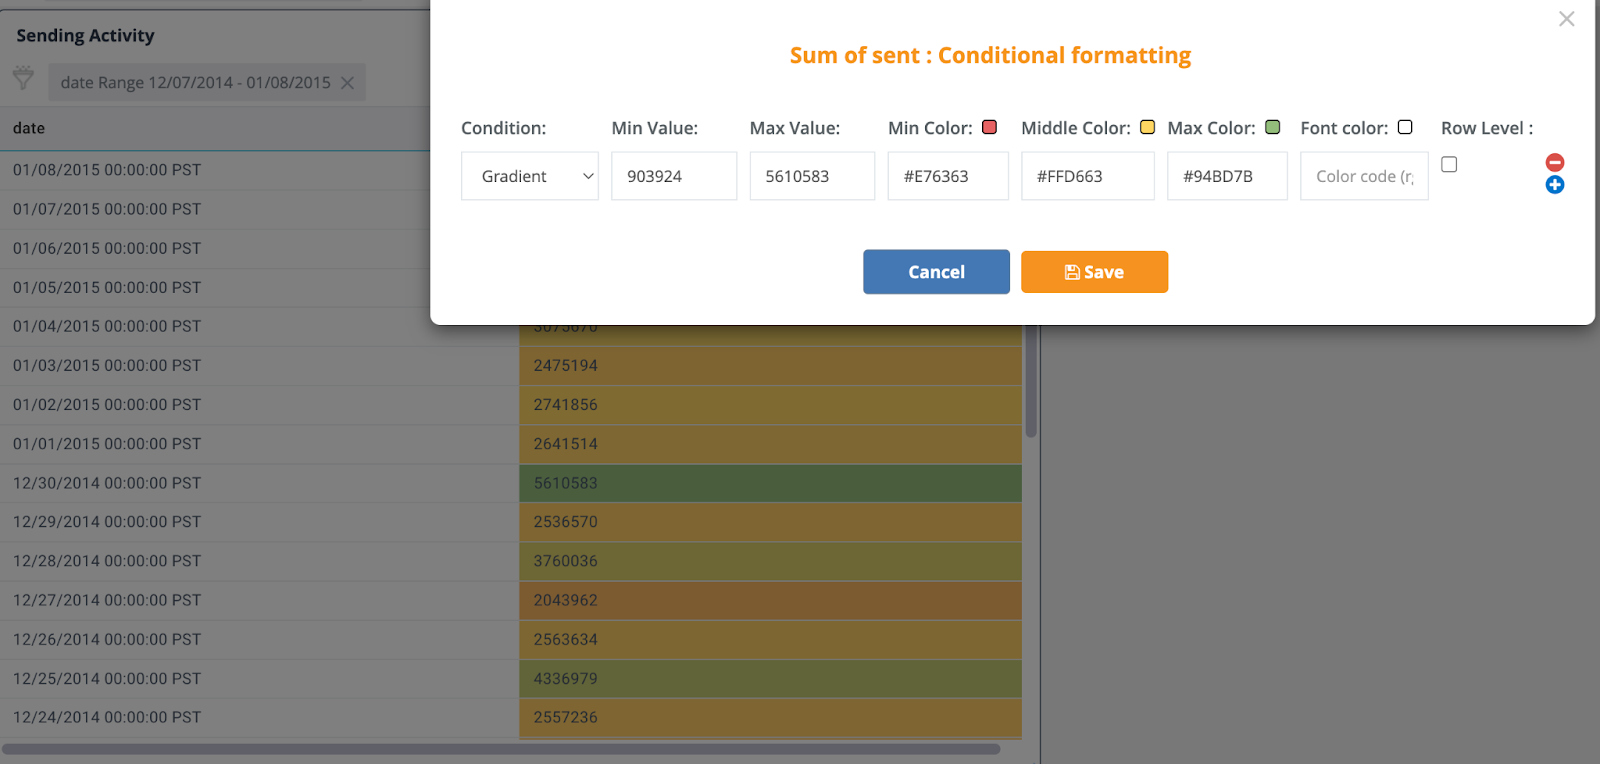Open the green Max Color swatch
Image resolution: width=1600 pixels, height=764 pixels.
tap(1273, 127)
